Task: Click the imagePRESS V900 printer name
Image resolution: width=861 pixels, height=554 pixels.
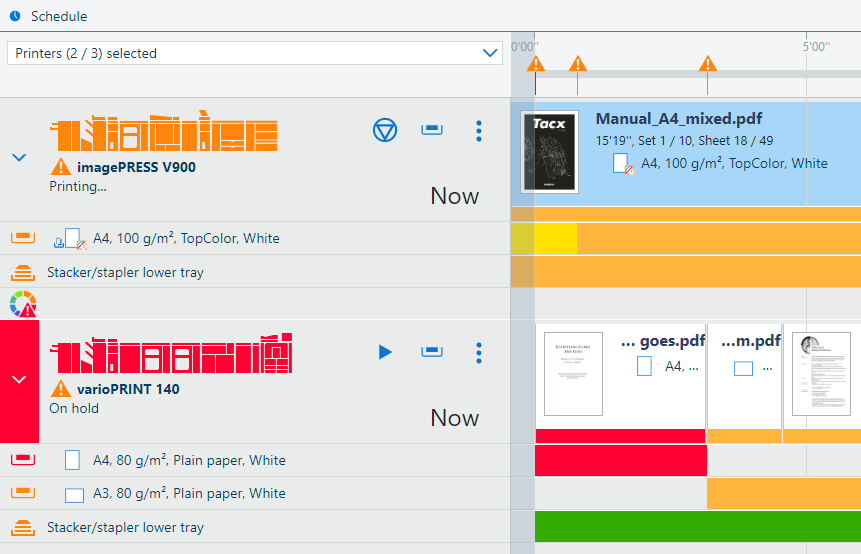Action: pos(136,167)
